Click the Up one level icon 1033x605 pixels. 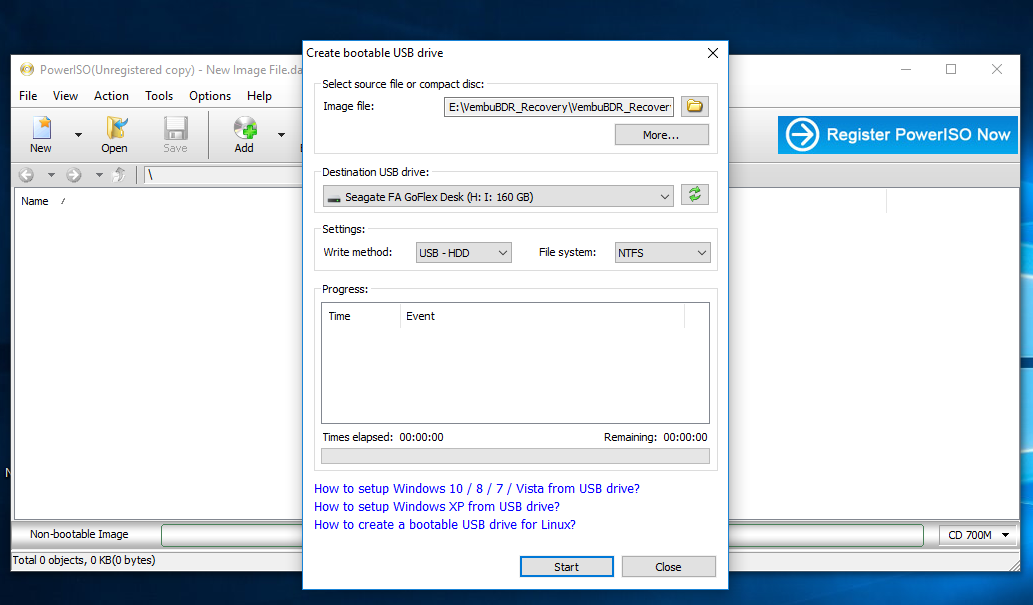pos(119,175)
